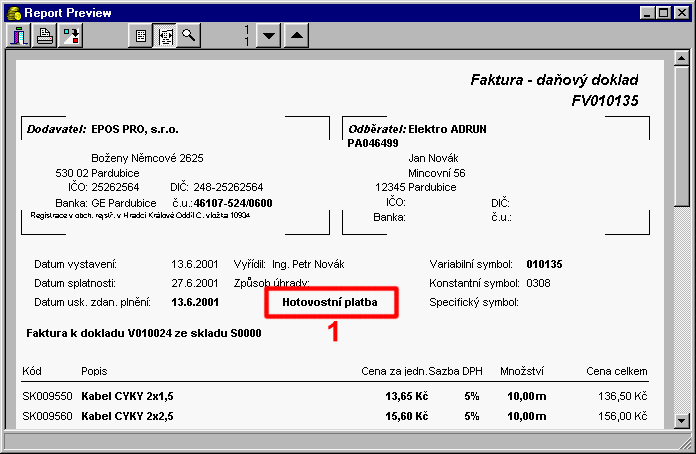The width and height of the screenshot is (696, 454).
Task: Maximize the Report Preview window
Action: click(x=665, y=13)
